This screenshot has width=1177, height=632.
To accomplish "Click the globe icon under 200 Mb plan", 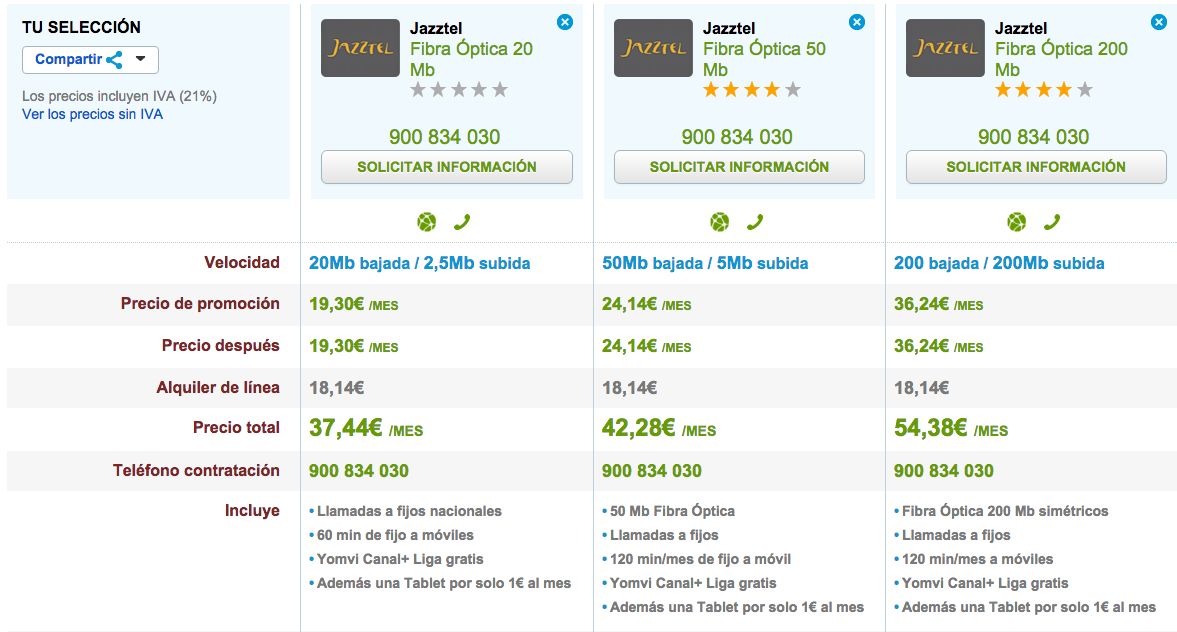I will click(1017, 222).
